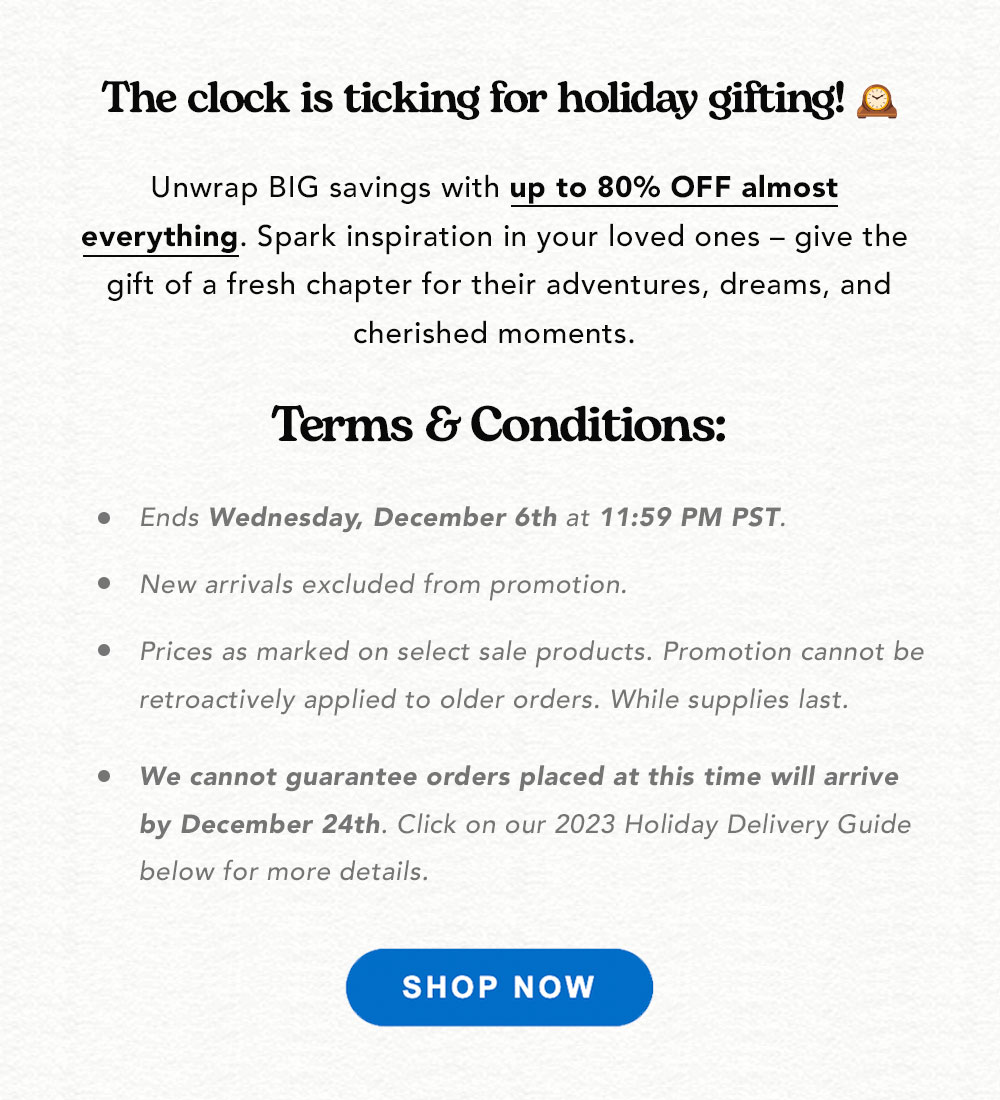Click the bullet dot beside 'We cannot guarantee'
1000x1100 pixels.
tap(105, 775)
